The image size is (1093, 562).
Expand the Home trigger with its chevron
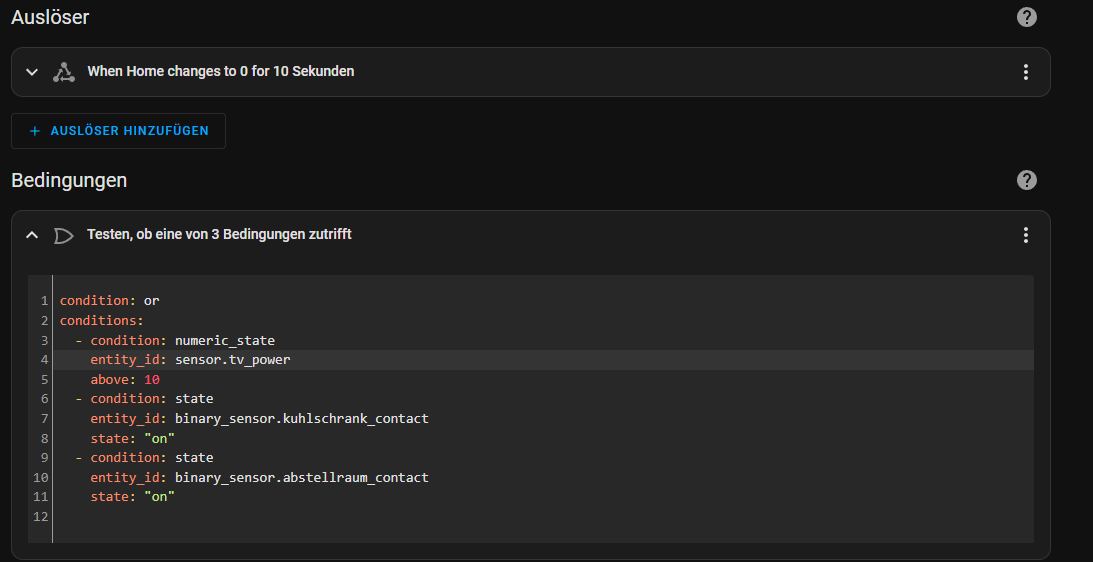pos(31,72)
